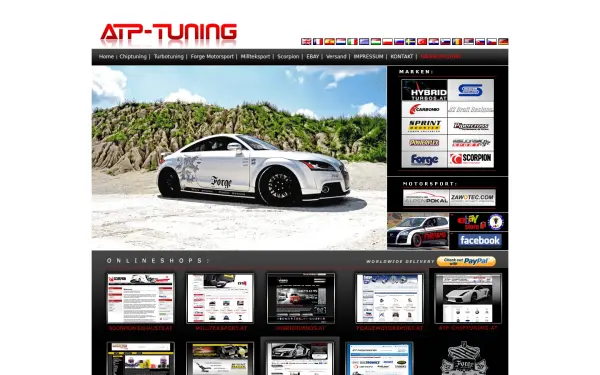Open the news car banner image
The width and height of the screenshot is (600, 375).
point(418,231)
